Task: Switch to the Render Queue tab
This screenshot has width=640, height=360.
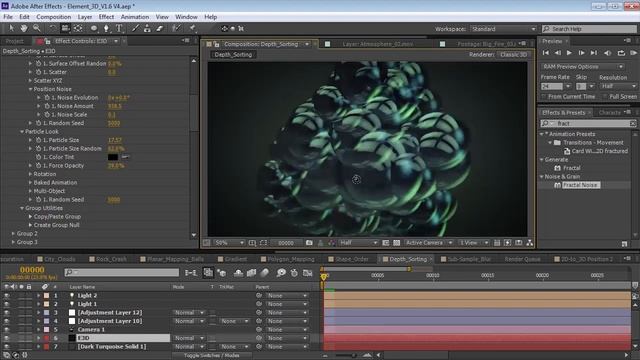Action: (x=522, y=259)
